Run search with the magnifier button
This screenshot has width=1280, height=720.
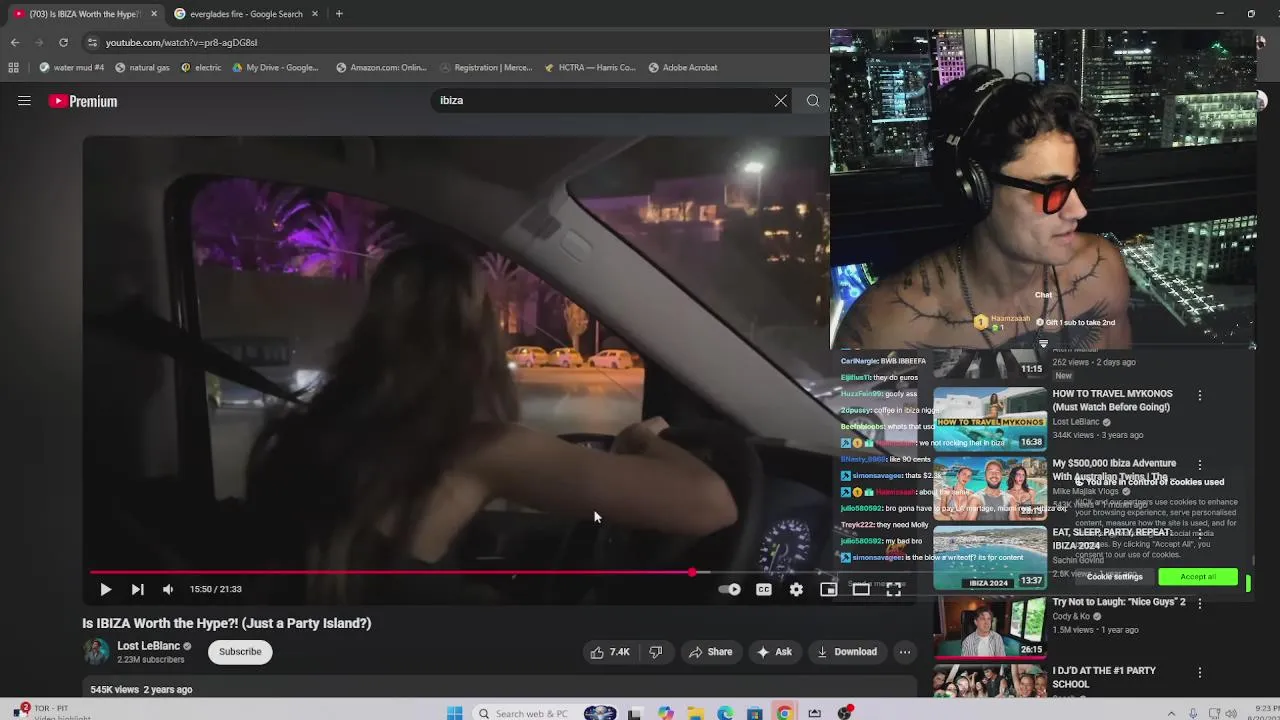(813, 101)
